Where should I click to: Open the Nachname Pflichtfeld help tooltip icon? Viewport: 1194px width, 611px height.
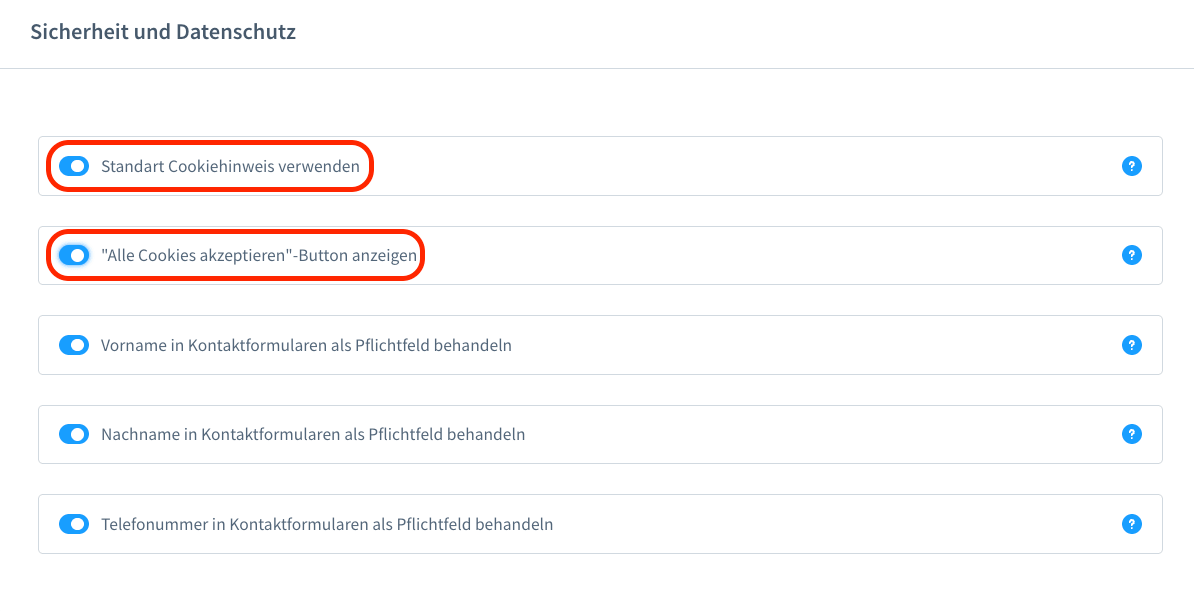pyautogui.click(x=1131, y=434)
